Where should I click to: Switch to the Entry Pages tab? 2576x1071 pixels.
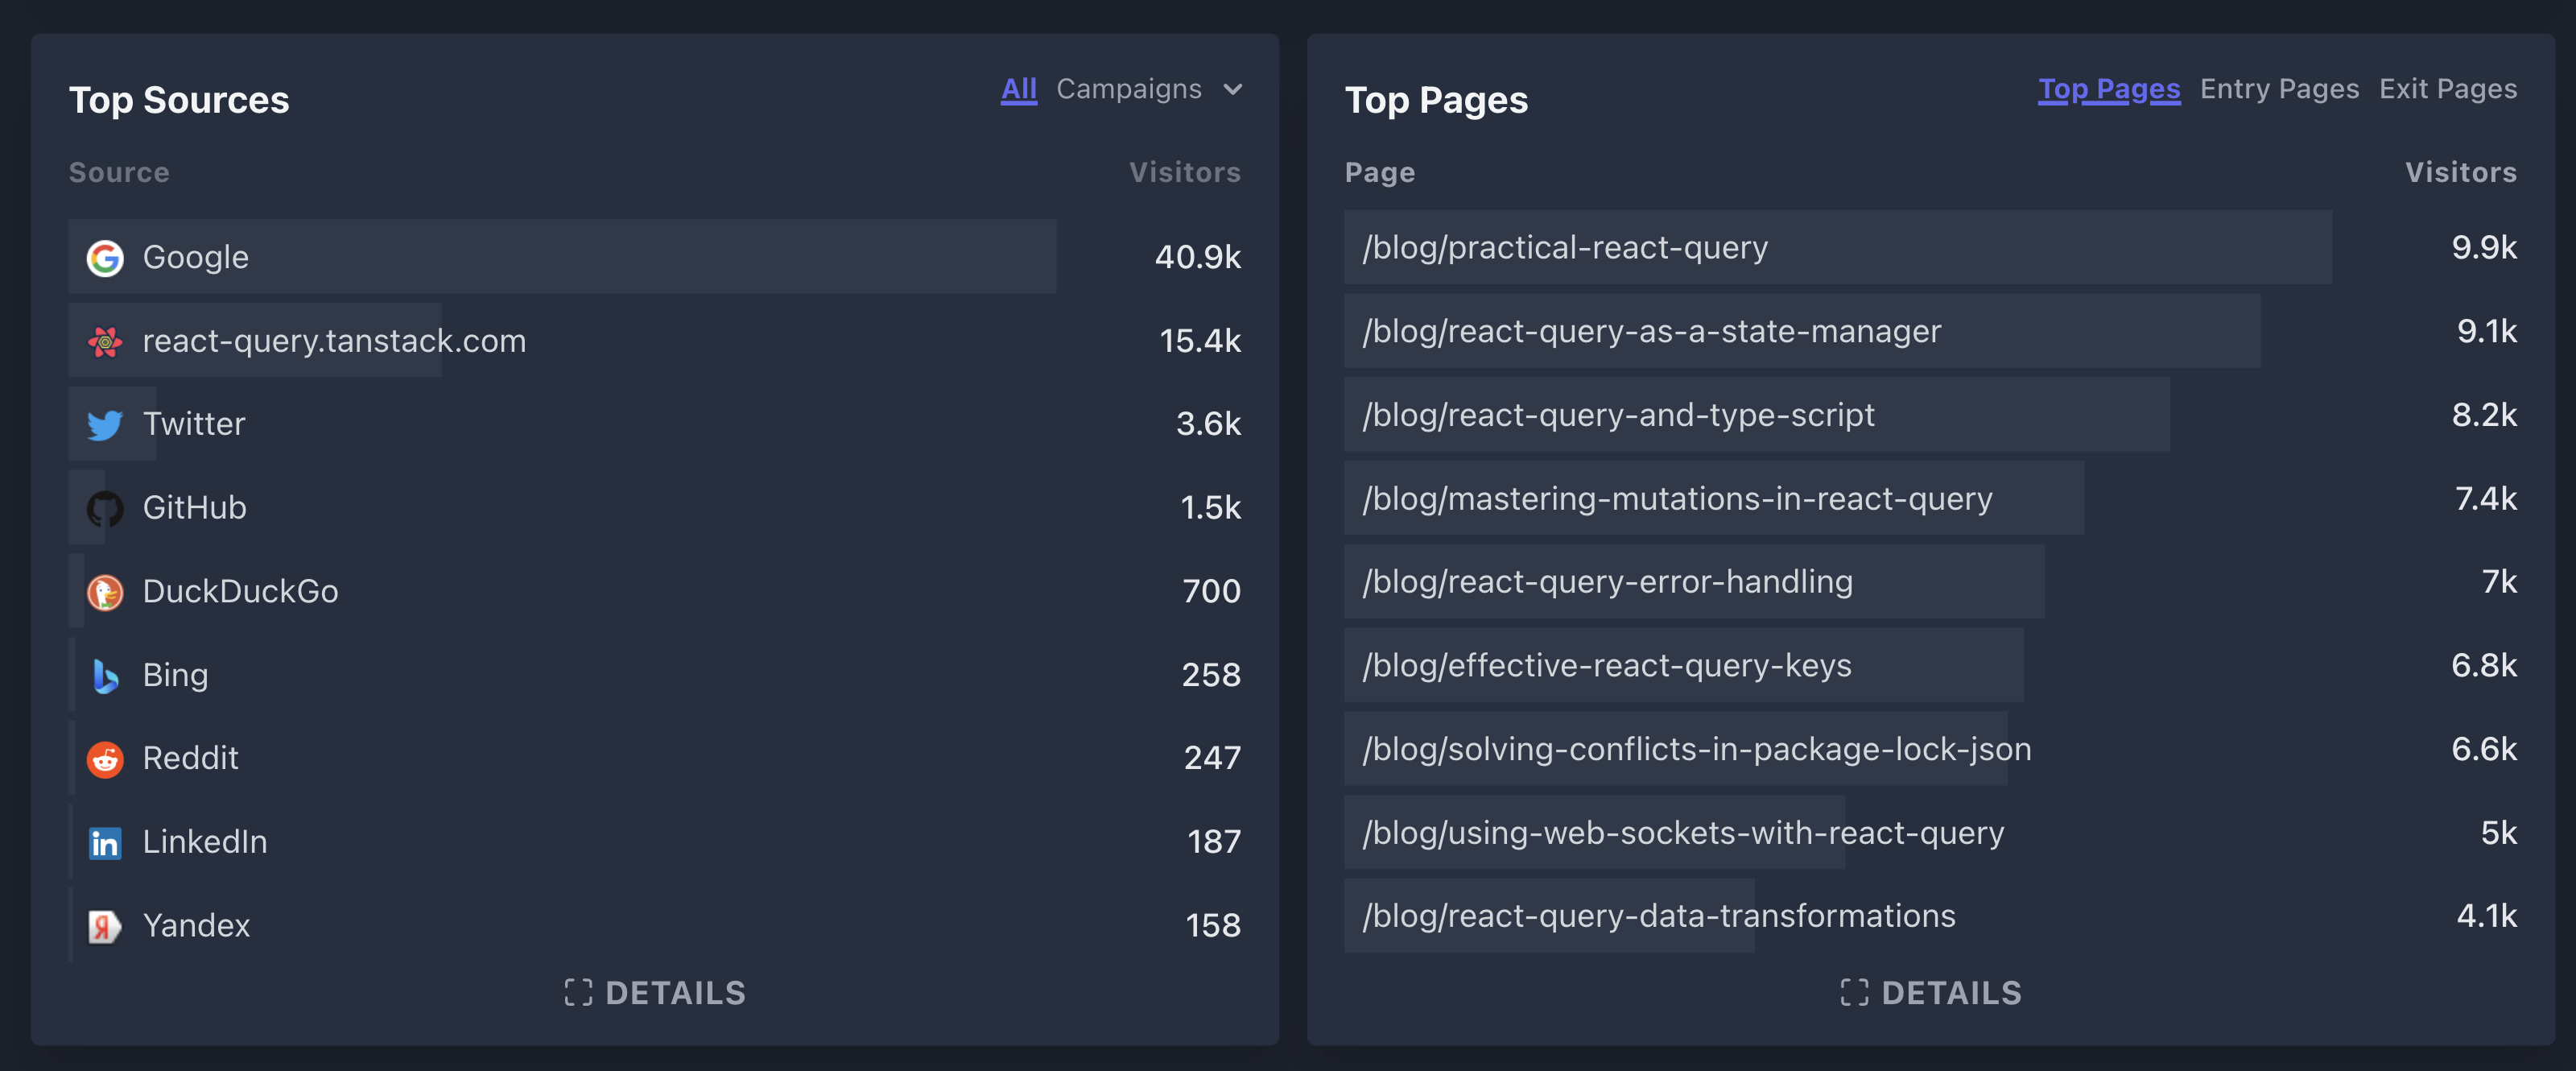click(x=2279, y=89)
